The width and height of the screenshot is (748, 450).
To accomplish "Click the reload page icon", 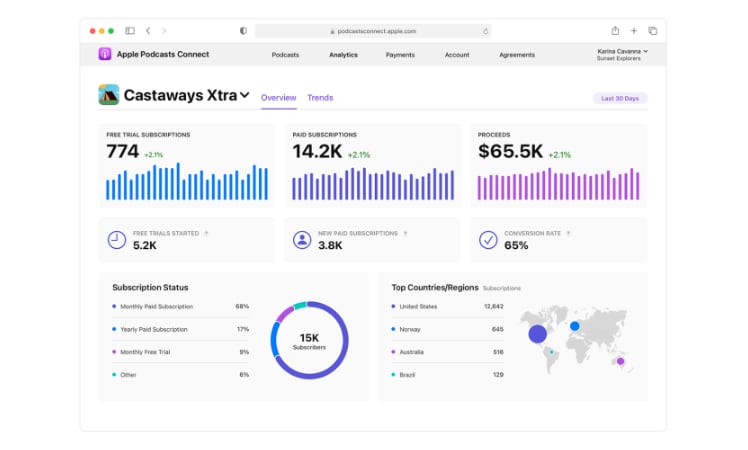I will click(x=486, y=31).
